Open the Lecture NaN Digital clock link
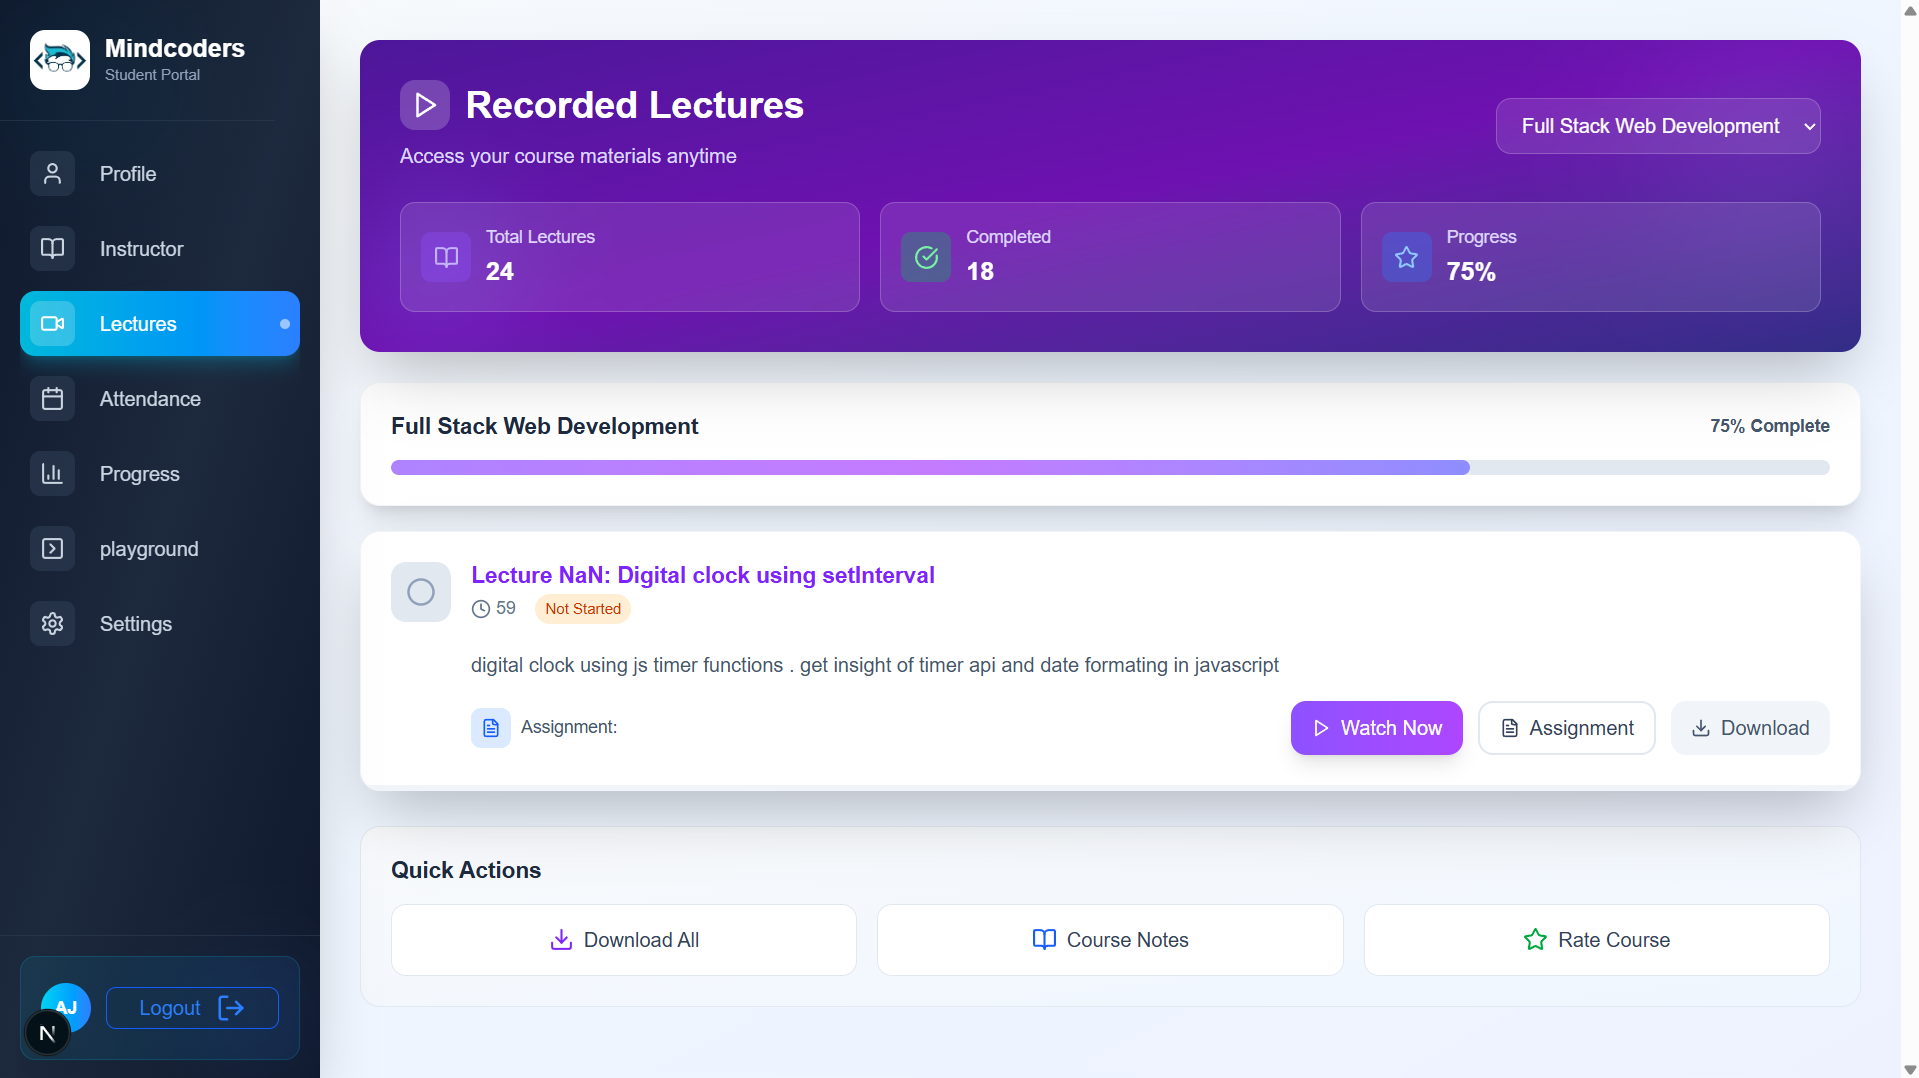 pyautogui.click(x=702, y=575)
